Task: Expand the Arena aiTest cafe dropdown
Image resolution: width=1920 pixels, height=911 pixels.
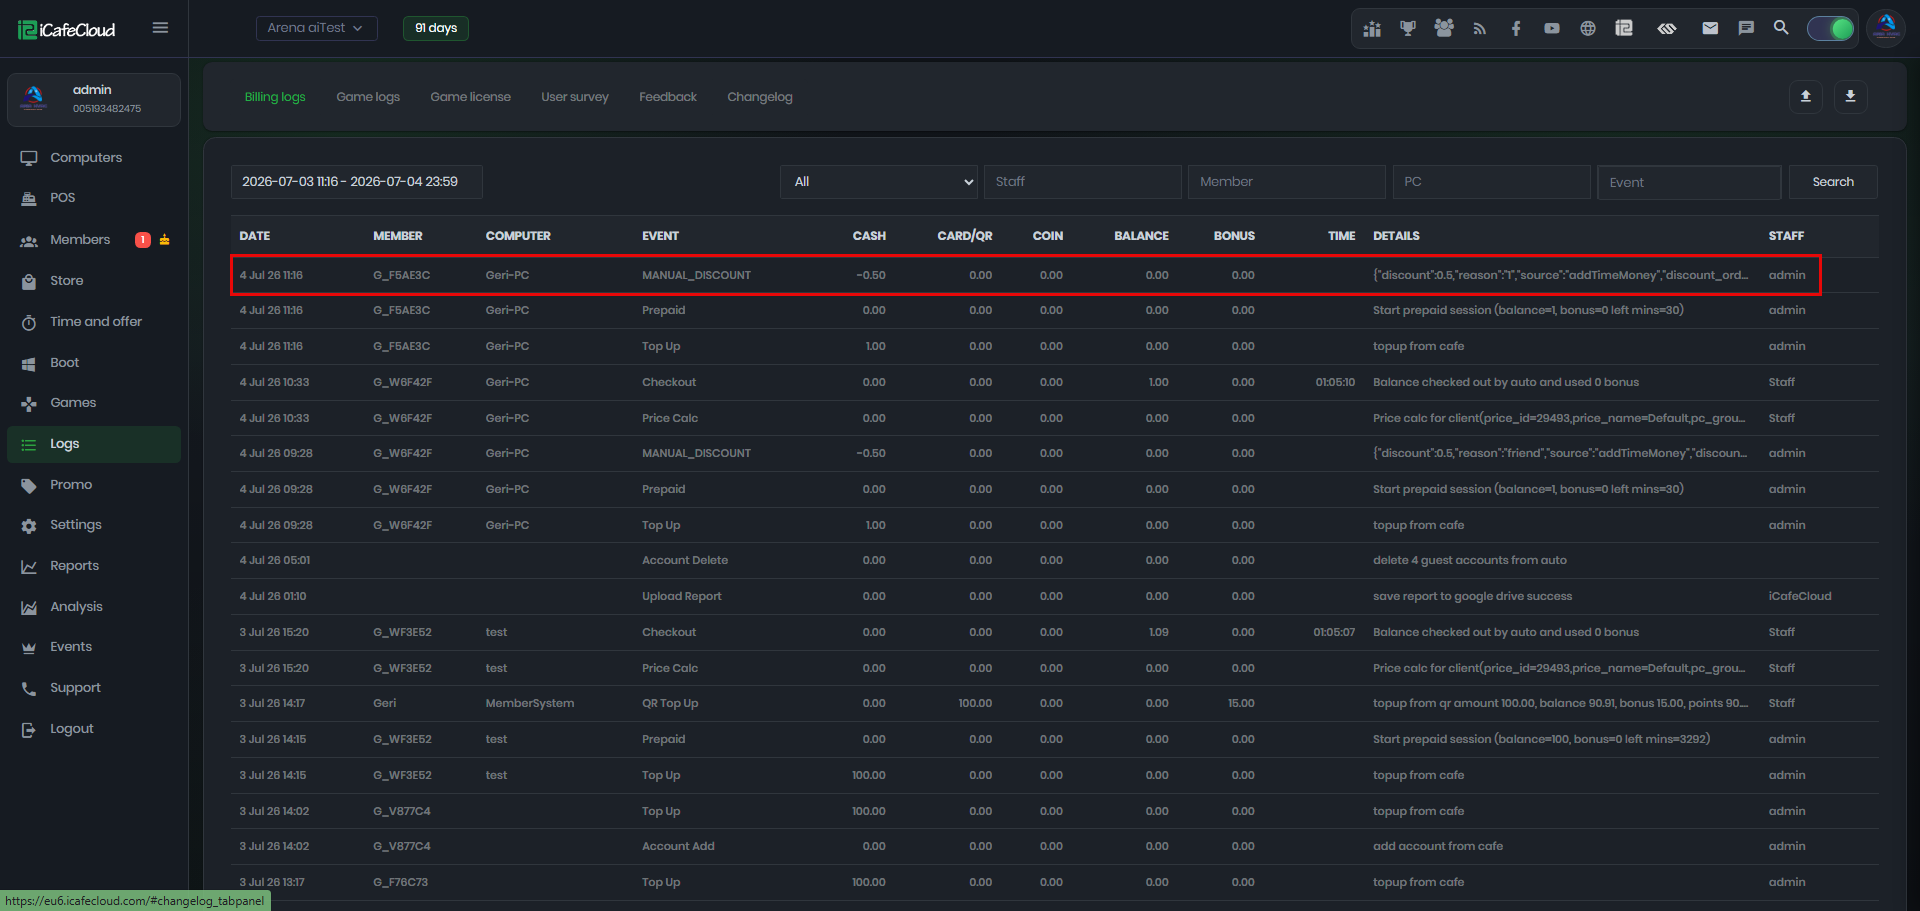Action: pyautogui.click(x=316, y=28)
